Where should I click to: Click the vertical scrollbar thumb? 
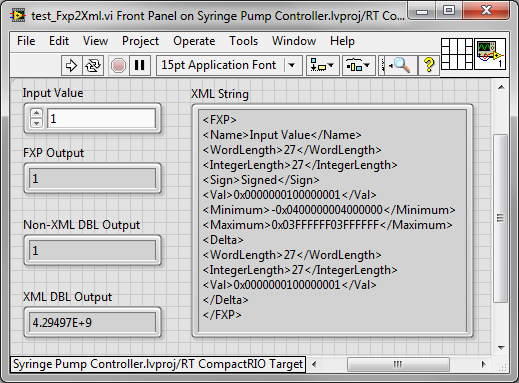[x=500, y=218]
